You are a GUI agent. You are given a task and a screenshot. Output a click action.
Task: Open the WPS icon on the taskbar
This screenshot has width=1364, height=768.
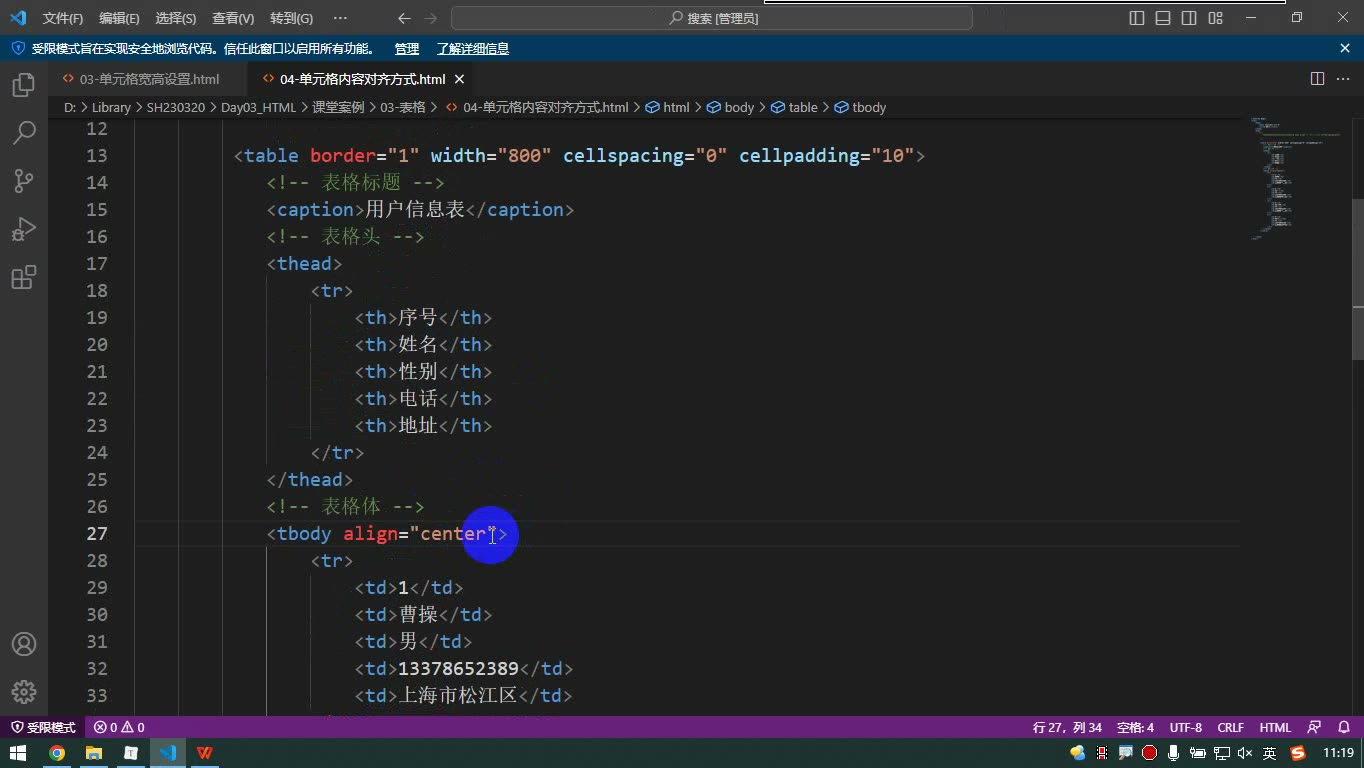[204, 753]
